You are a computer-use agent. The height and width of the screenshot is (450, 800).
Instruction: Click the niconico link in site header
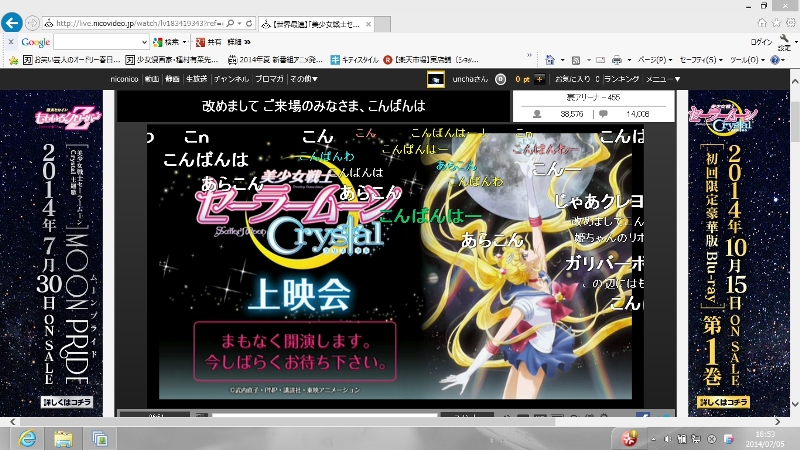point(124,79)
